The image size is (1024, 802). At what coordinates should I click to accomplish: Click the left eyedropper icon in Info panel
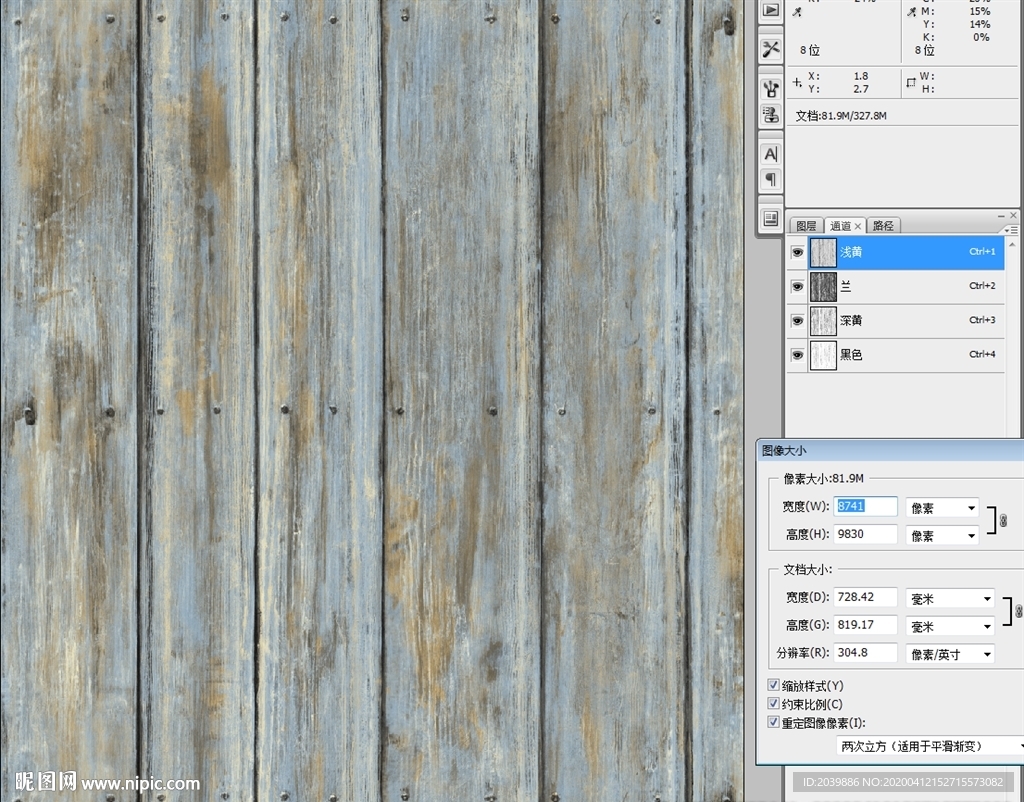pos(797,12)
